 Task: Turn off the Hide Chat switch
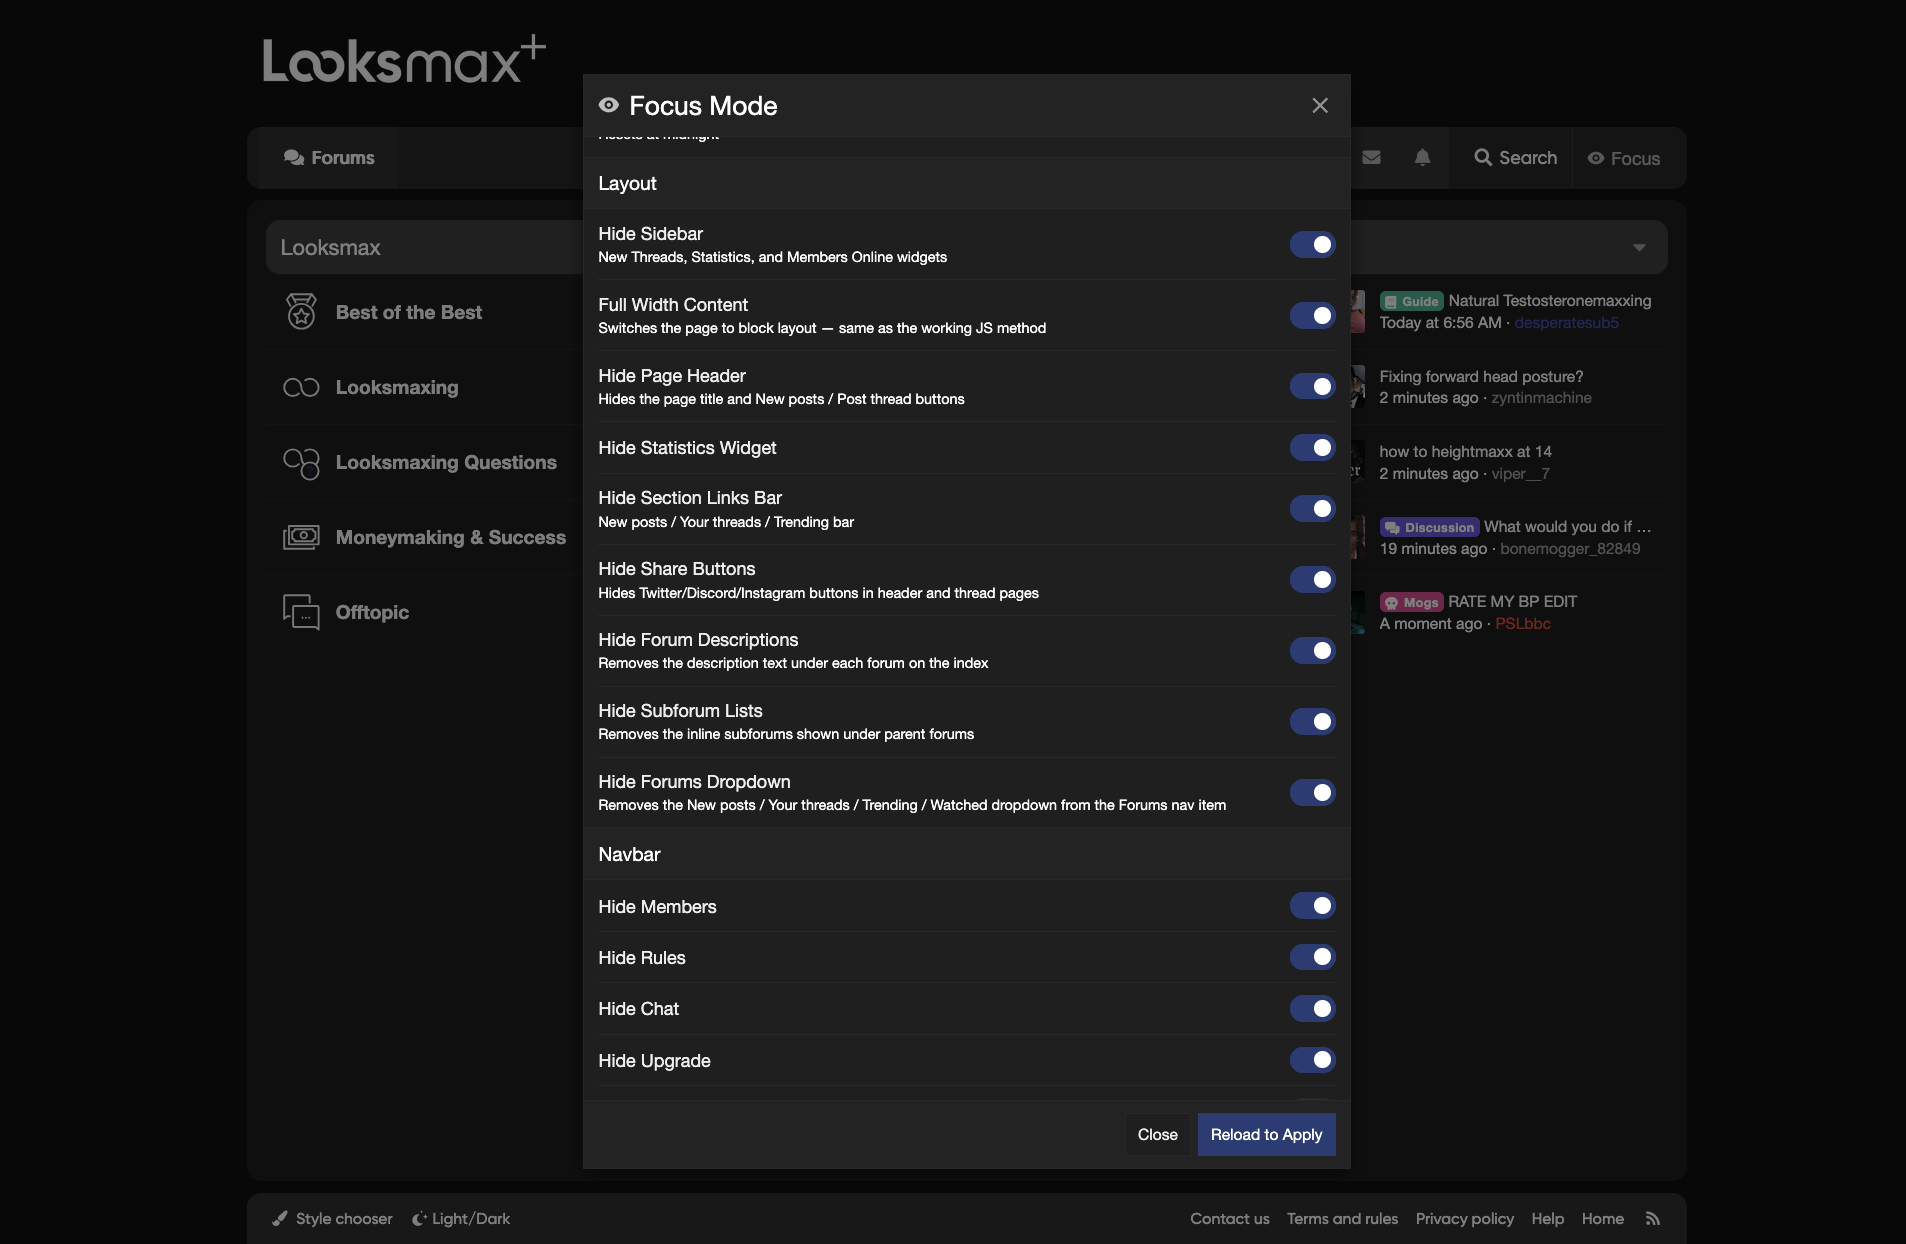(1312, 1008)
